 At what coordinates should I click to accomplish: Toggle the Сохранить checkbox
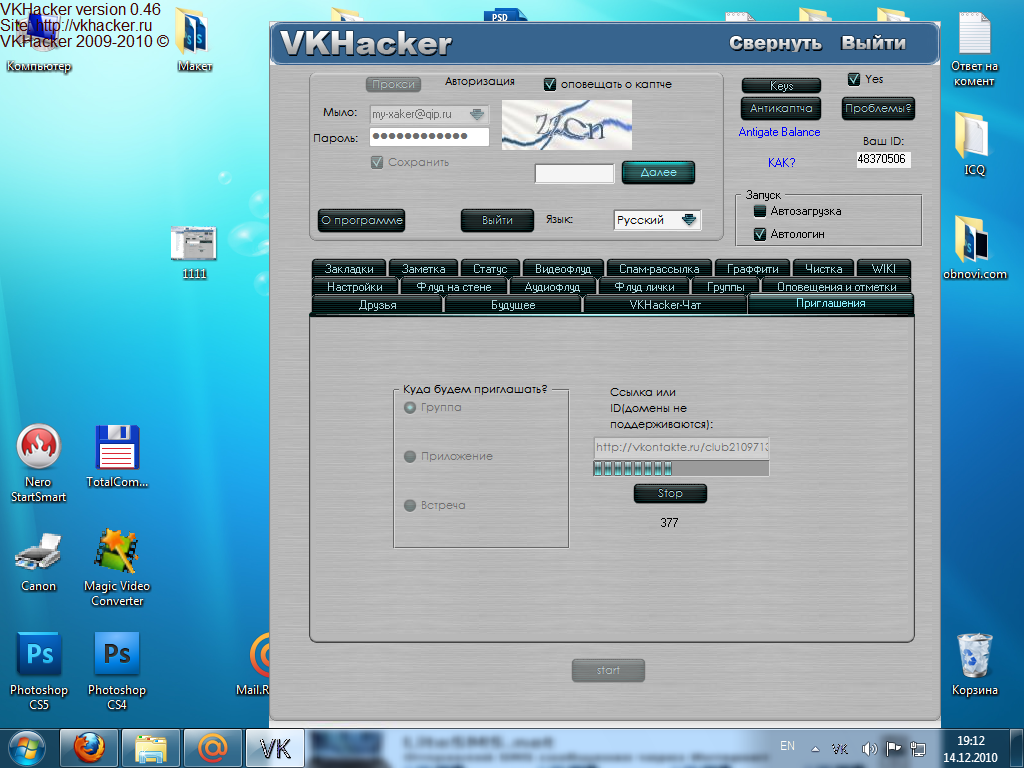point(377,162)
